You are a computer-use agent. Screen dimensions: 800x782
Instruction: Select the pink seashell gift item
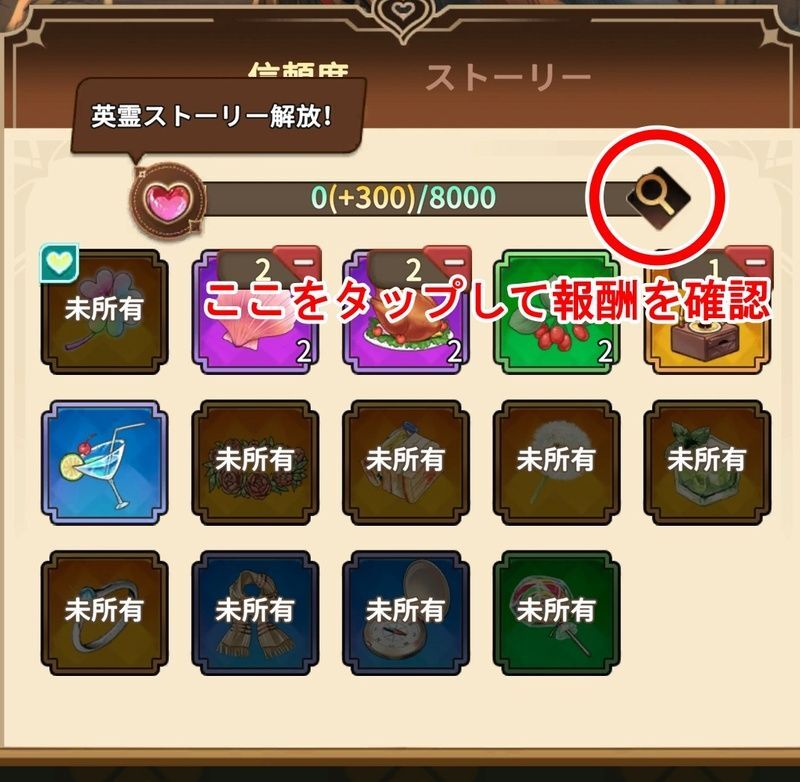255,312
